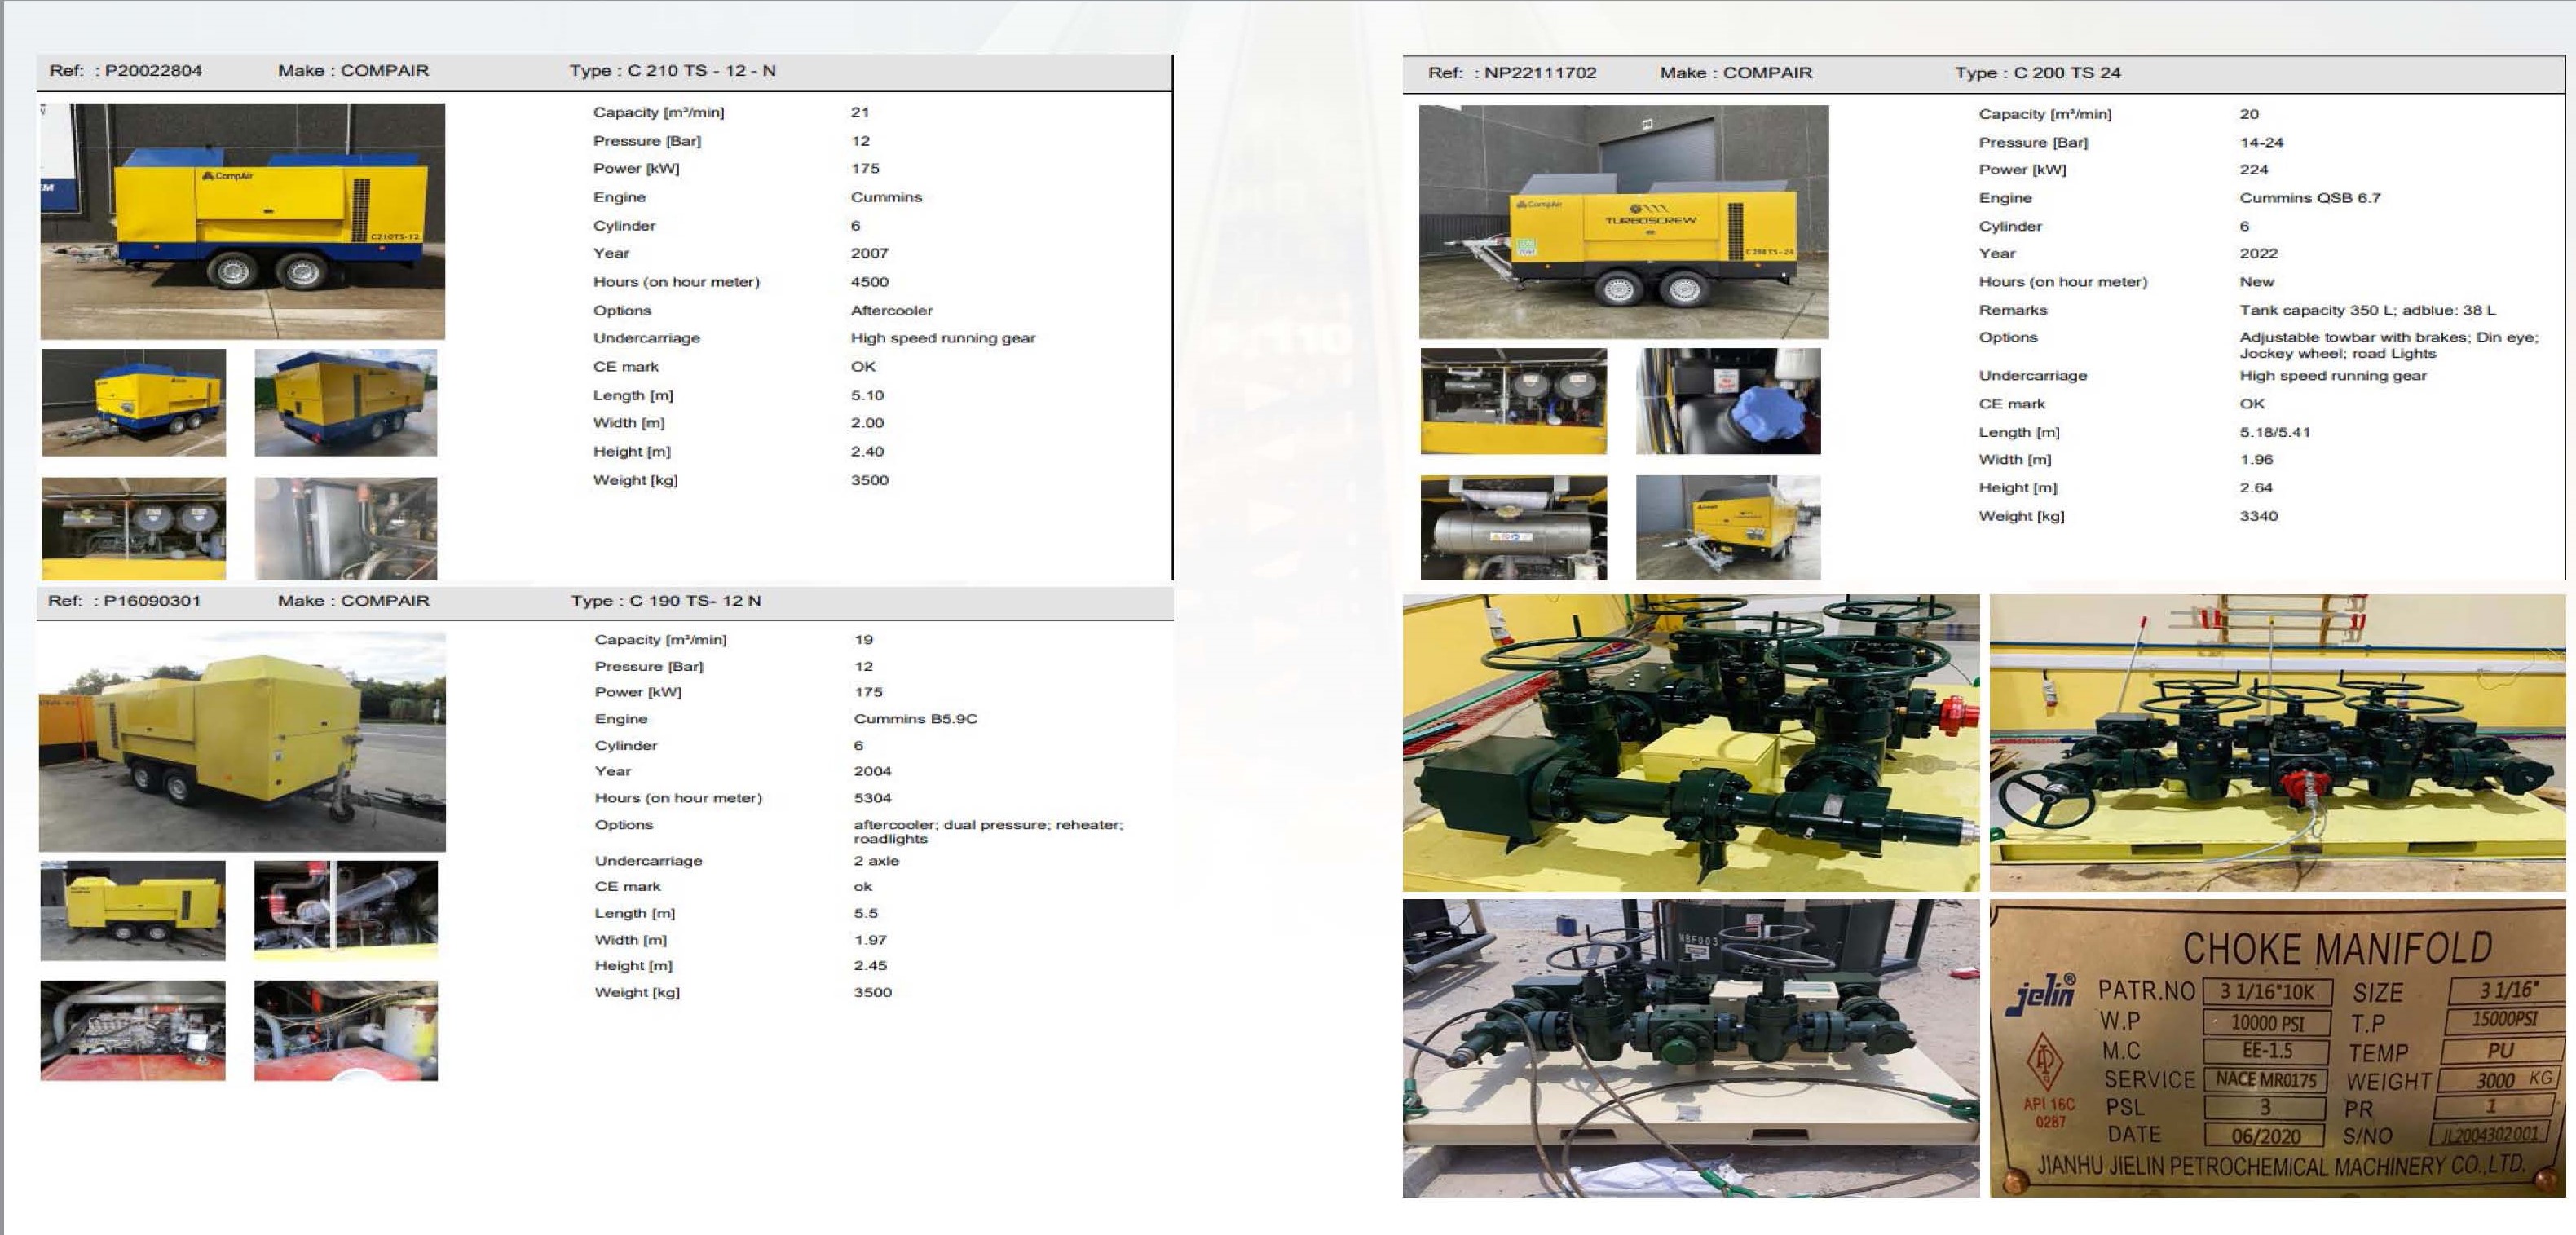Click the hours value 5304
Viewport: 2576px width, 1235px height.
[872, 797]
